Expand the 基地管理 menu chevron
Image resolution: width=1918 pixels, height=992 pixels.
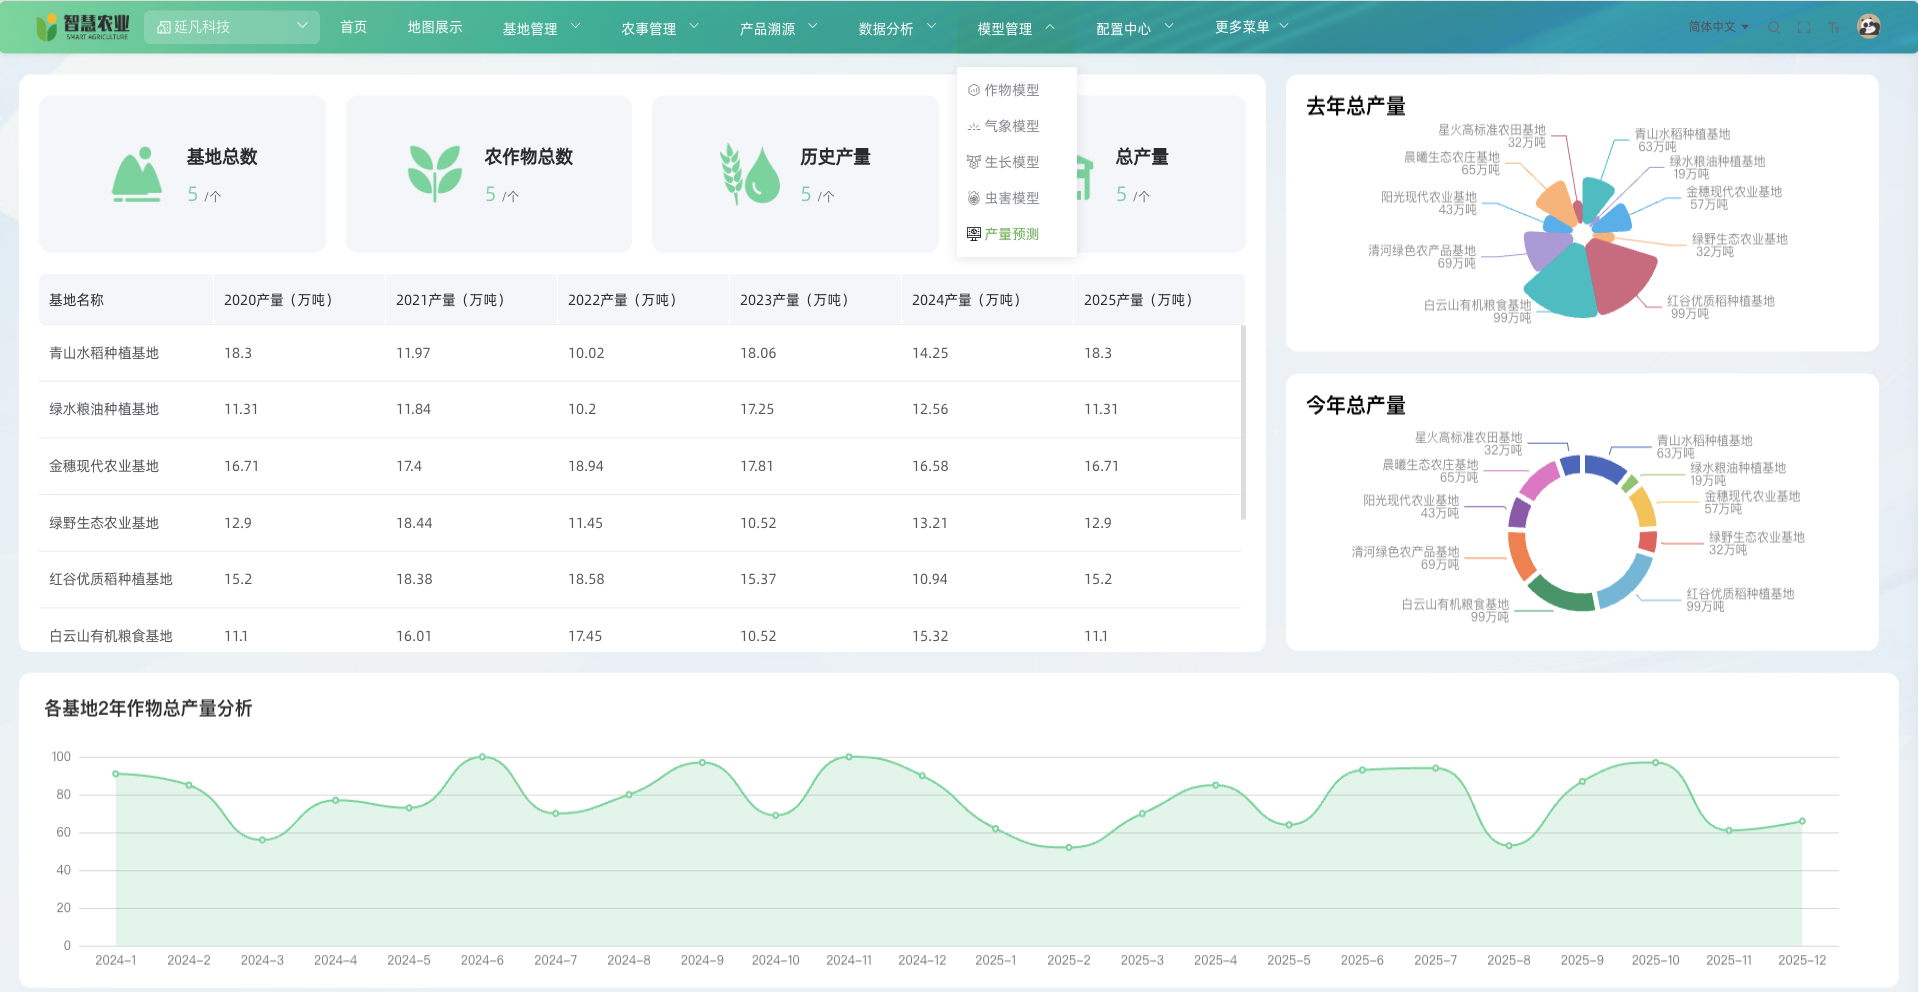click(x=575, y=27)
